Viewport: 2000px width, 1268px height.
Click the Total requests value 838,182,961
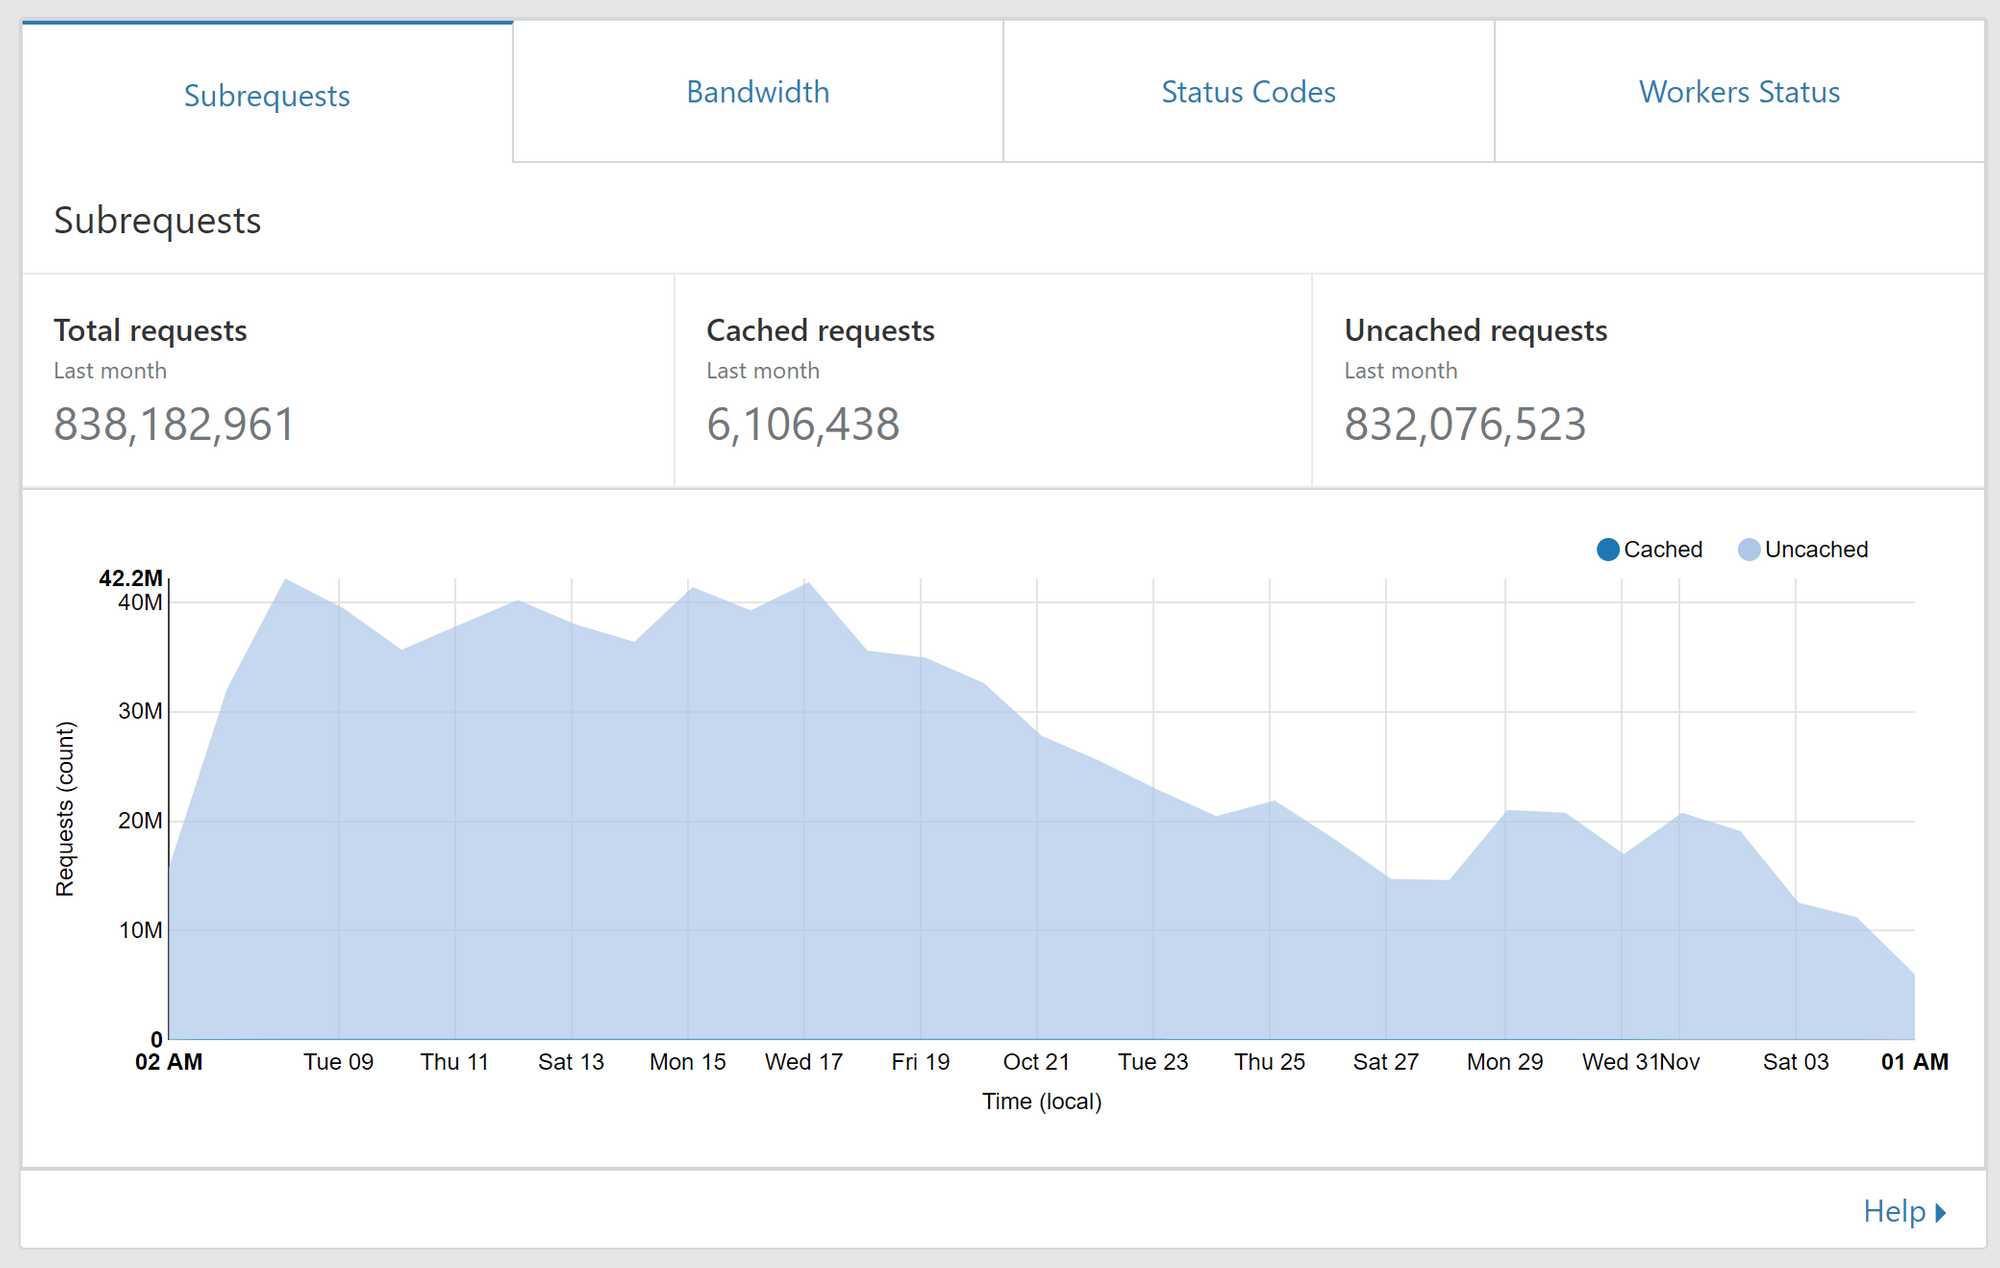click(x=174, y=424)
